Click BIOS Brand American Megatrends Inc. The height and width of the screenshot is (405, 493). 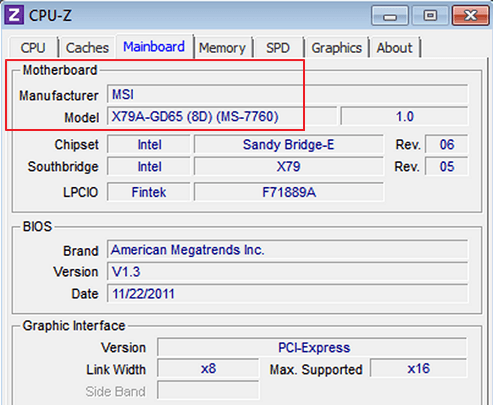288,249
